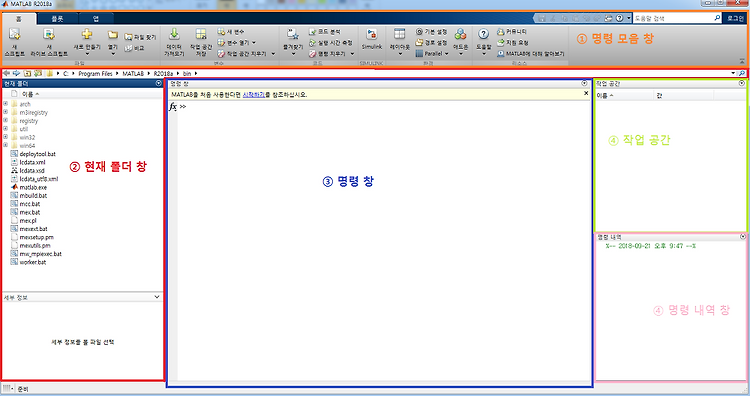Screen dimensions: 750x396
Task: Open the 변수 열기 (Open Variable) dropdown
Action: click(237, 43)
